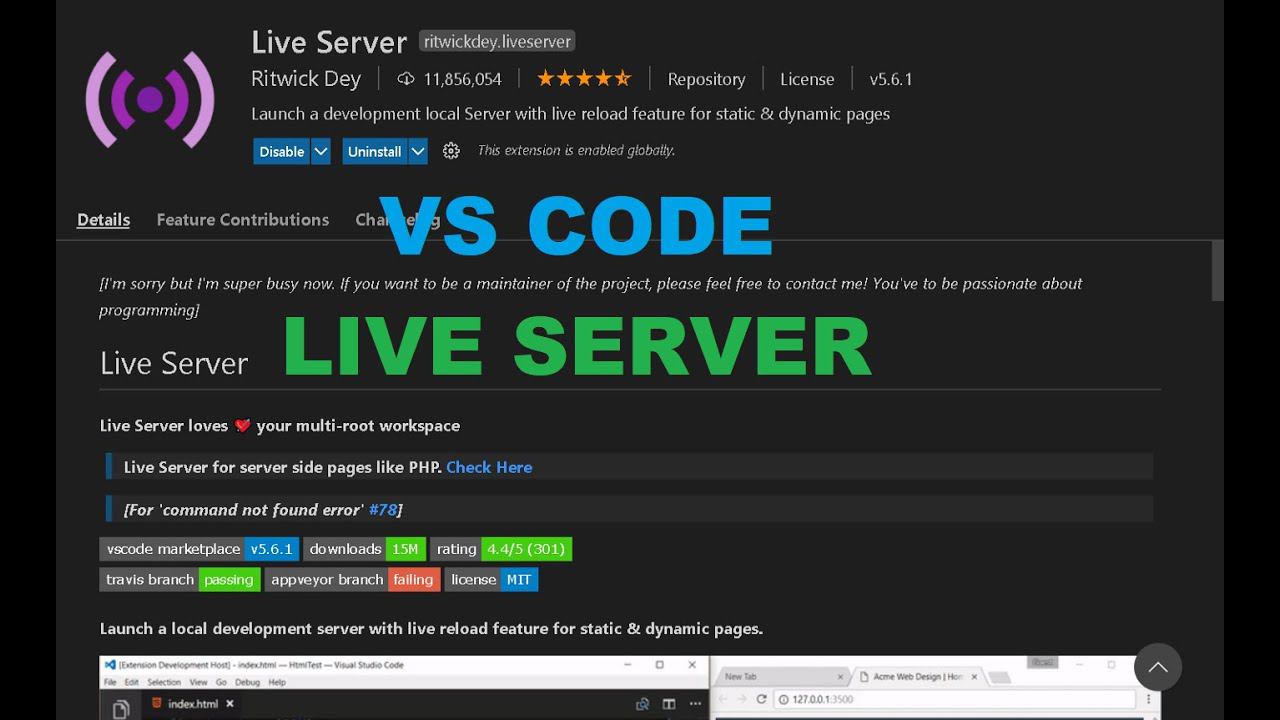Click the 'This extension is enabled globally' text
Screen dimensions: 1280x720
click(x=576, y=150)
